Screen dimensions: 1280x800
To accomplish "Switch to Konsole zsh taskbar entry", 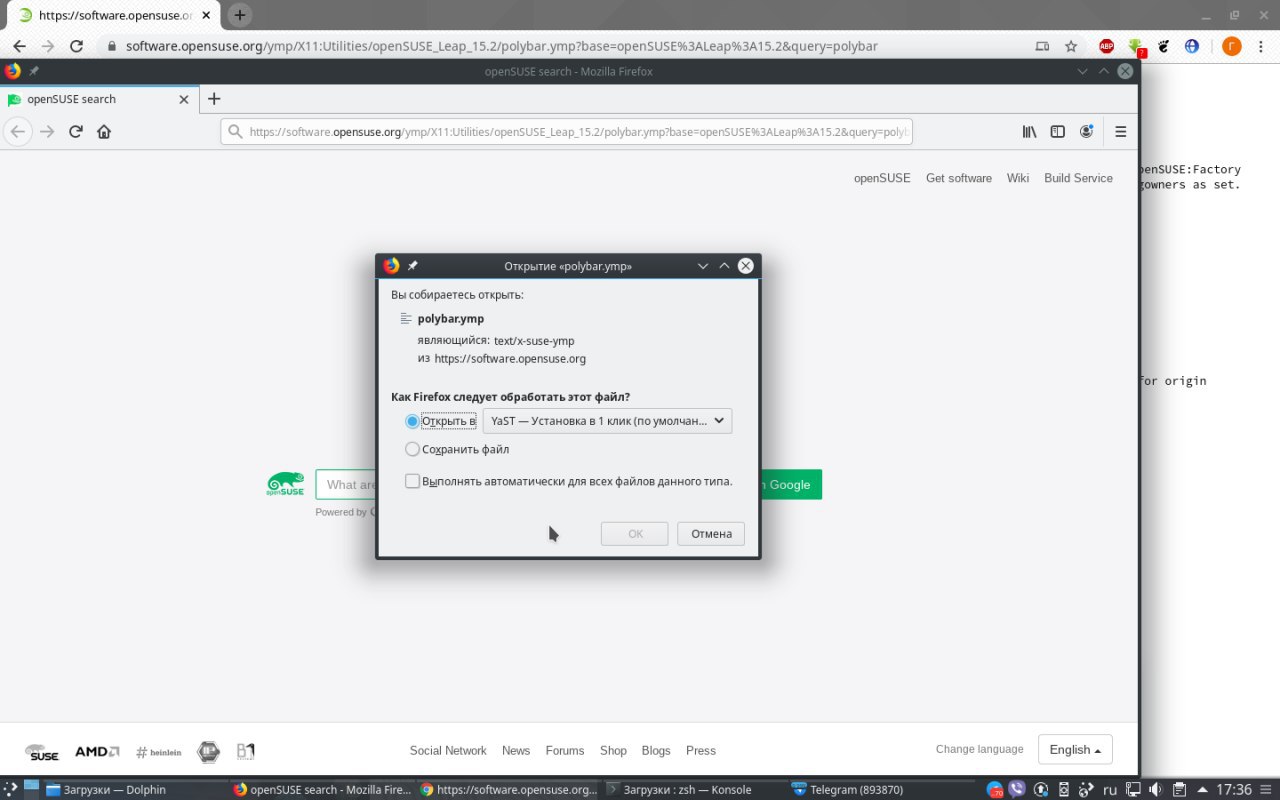I will (696, 789).
